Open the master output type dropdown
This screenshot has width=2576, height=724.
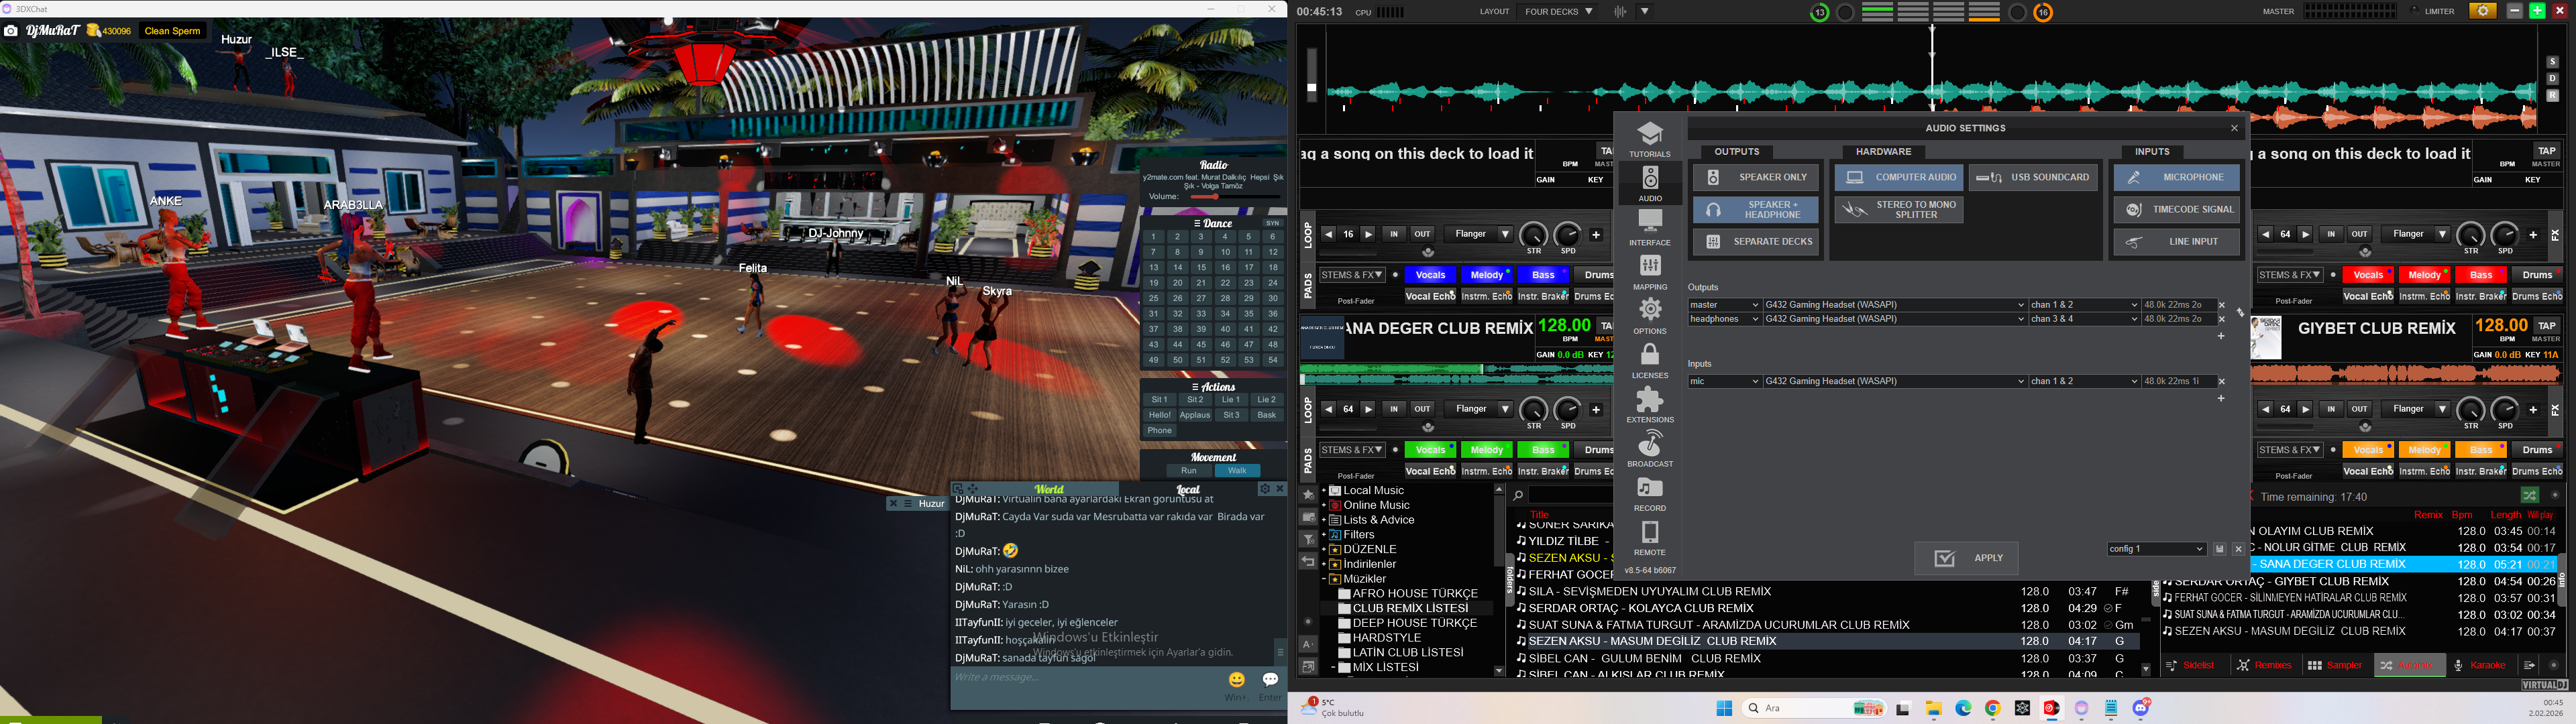[1724, 305]
